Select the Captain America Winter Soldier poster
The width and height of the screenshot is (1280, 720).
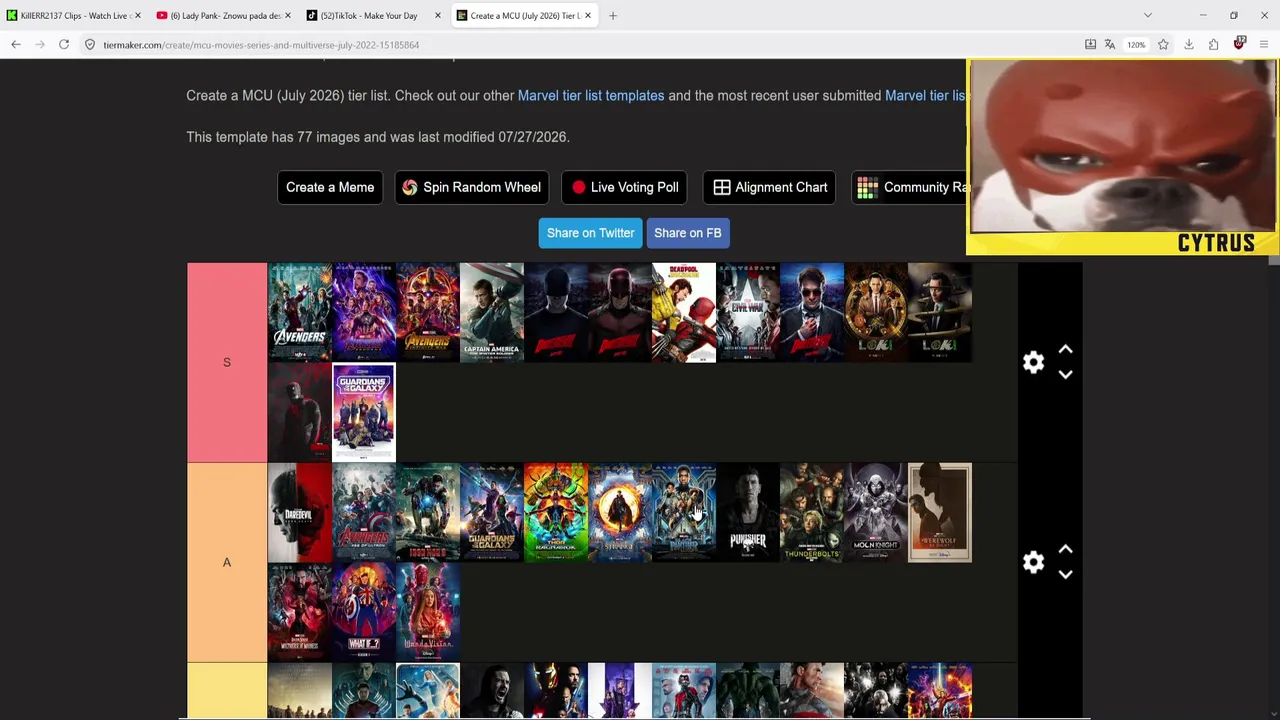[492, 312]
